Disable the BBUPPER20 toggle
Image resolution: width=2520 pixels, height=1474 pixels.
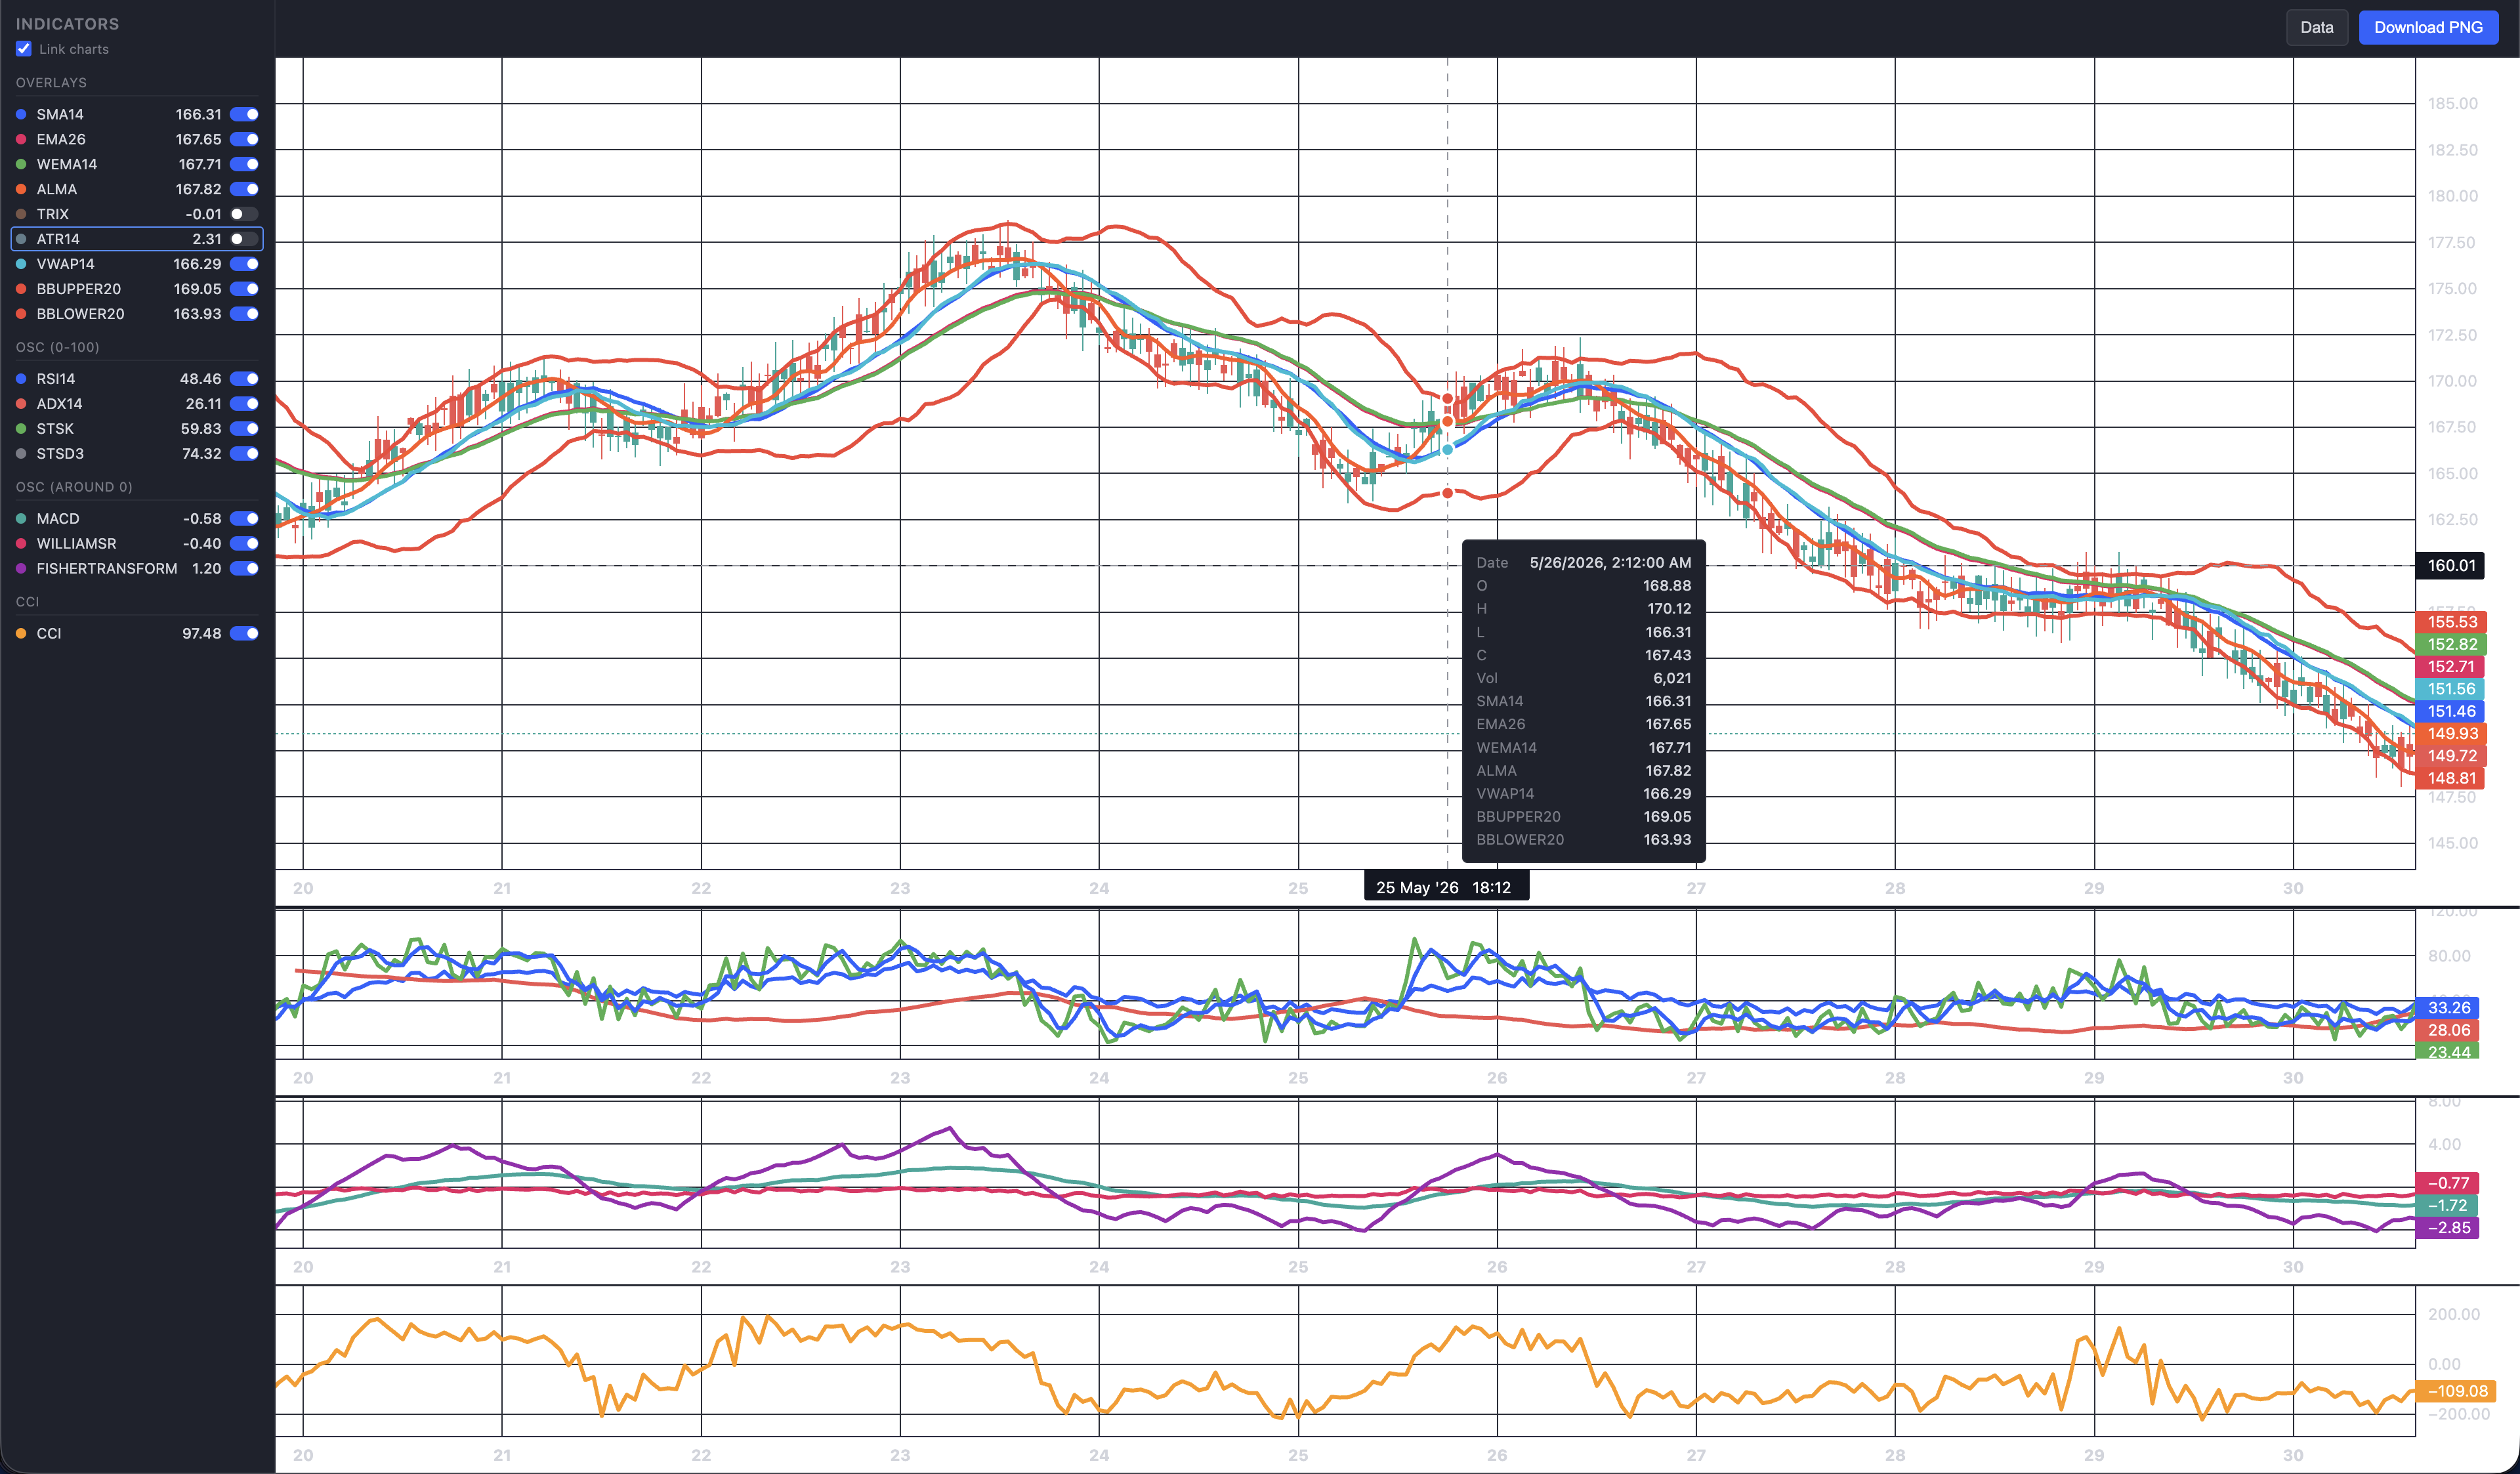point(244,289)
